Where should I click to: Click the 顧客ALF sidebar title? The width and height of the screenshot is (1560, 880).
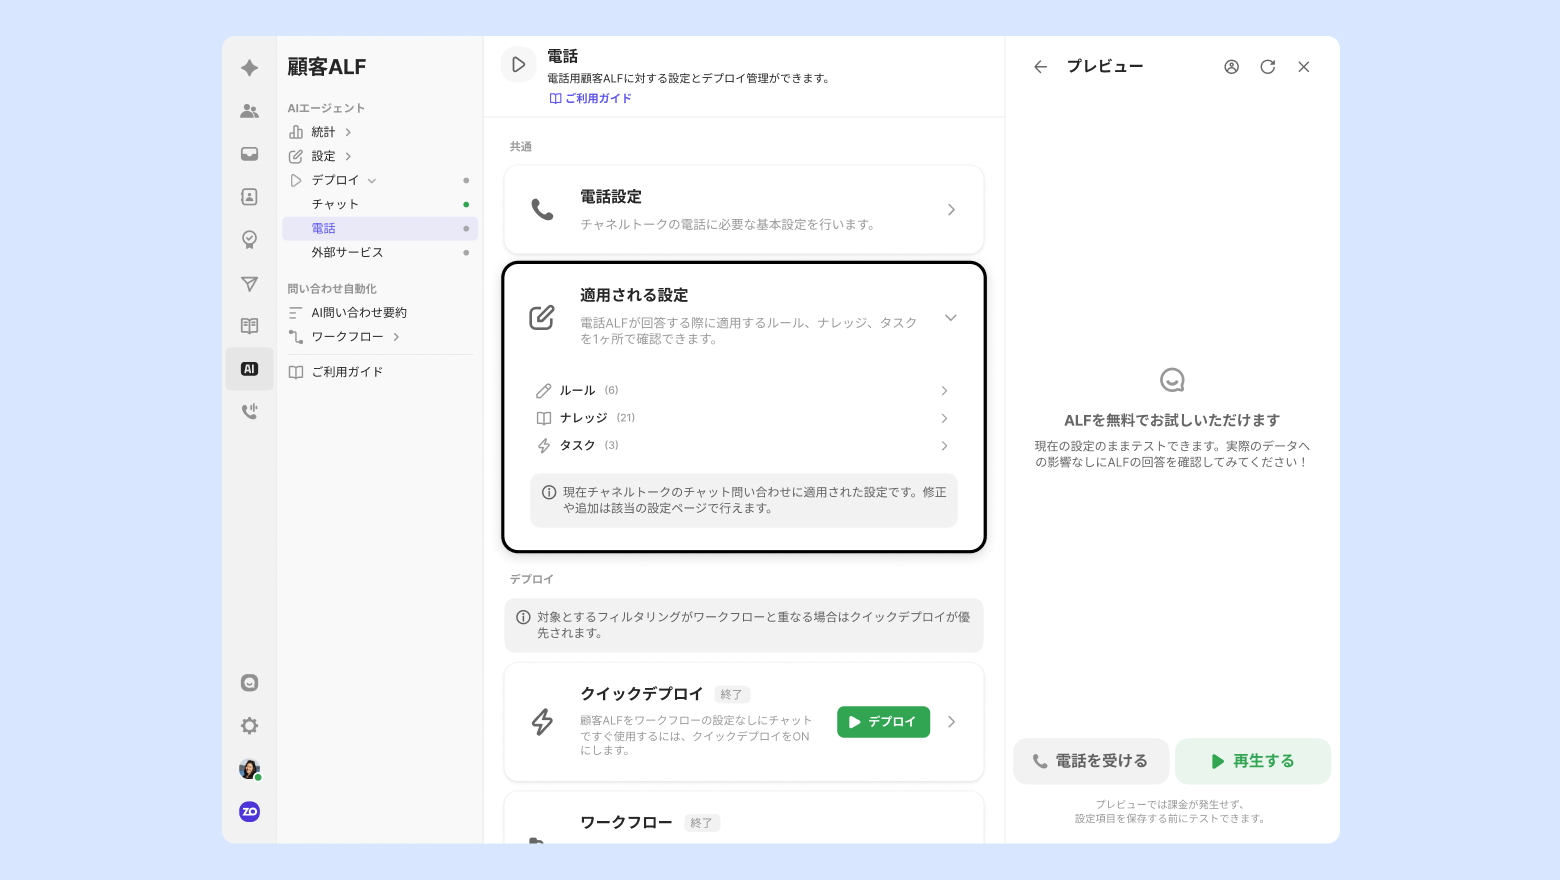(x=327, y=67)
